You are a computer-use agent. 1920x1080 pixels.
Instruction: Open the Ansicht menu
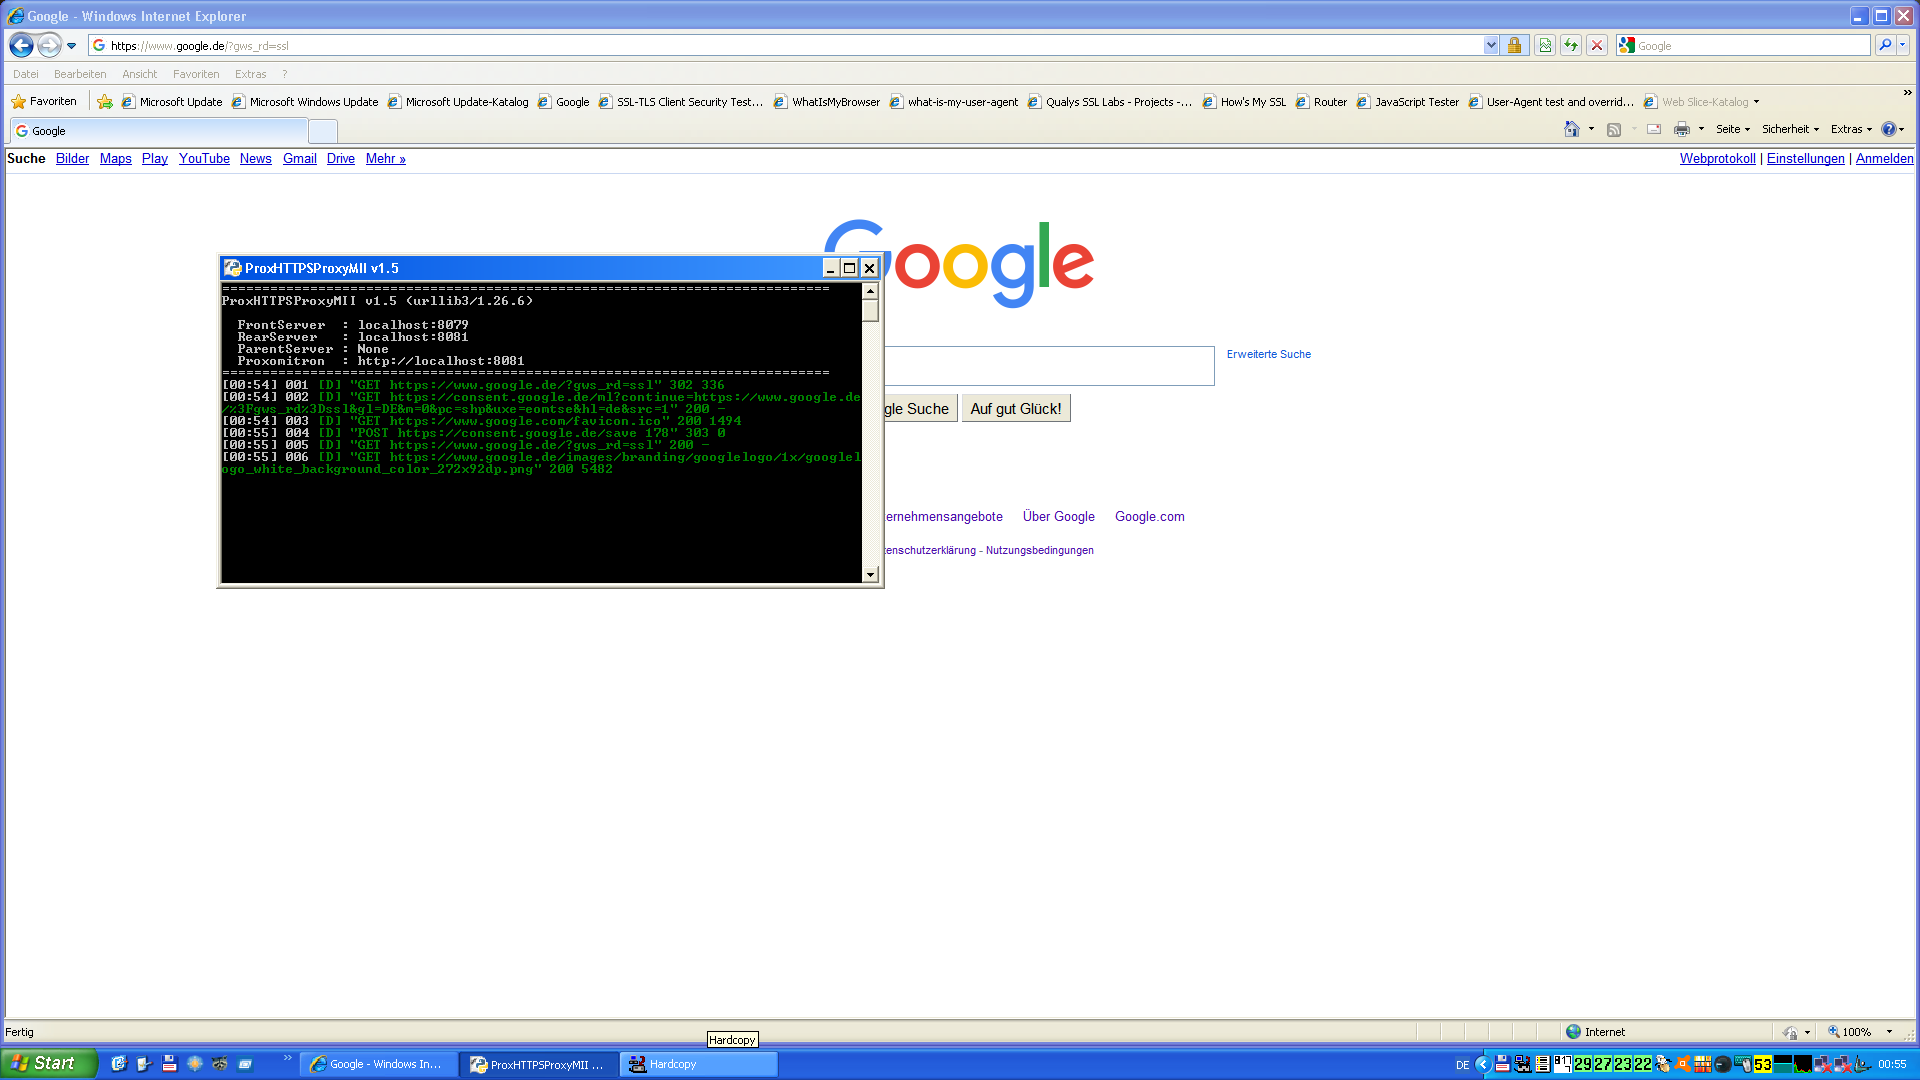coord(139,74)
